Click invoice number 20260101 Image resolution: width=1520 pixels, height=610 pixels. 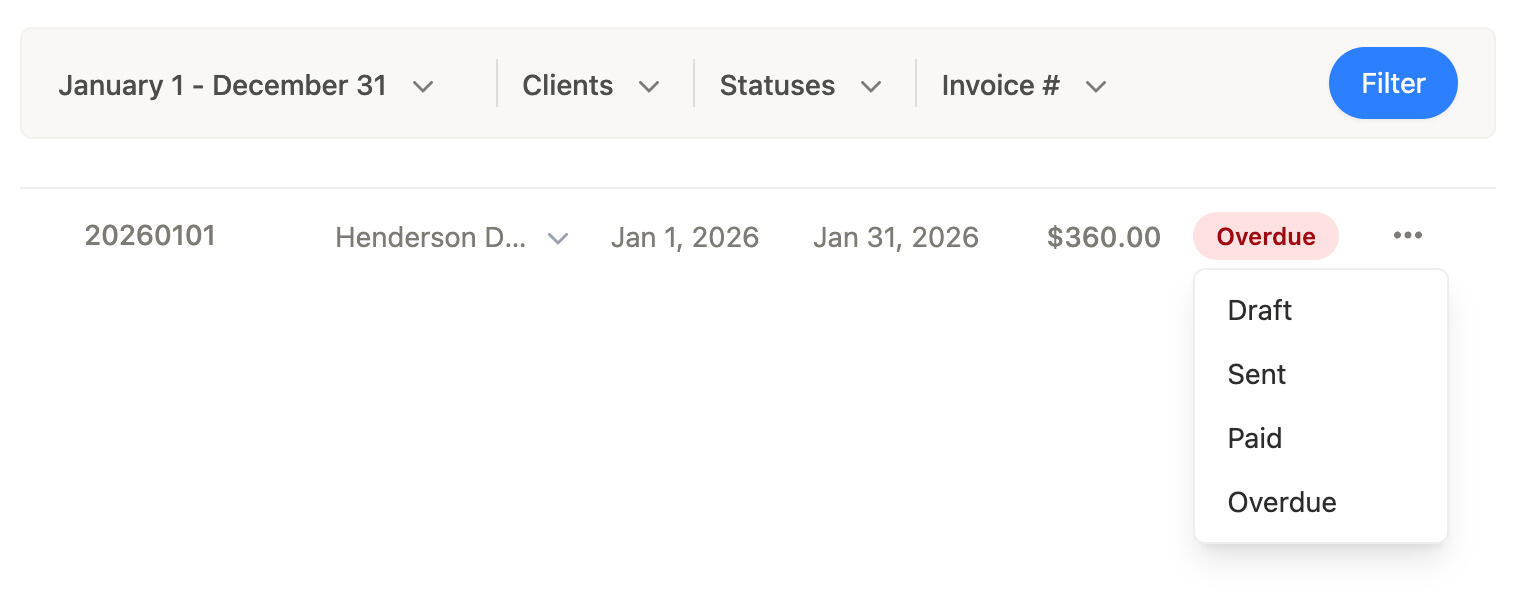point(150,236)
